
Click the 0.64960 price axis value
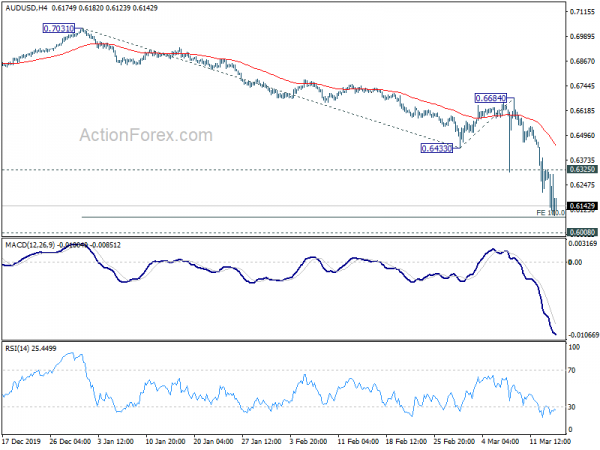click(x=582, y=135)
